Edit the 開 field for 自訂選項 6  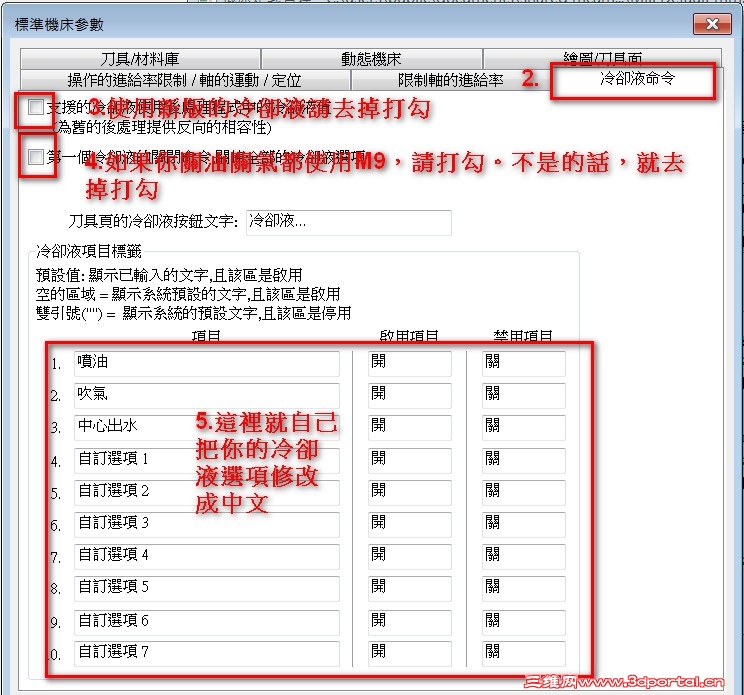click(409, 622)
